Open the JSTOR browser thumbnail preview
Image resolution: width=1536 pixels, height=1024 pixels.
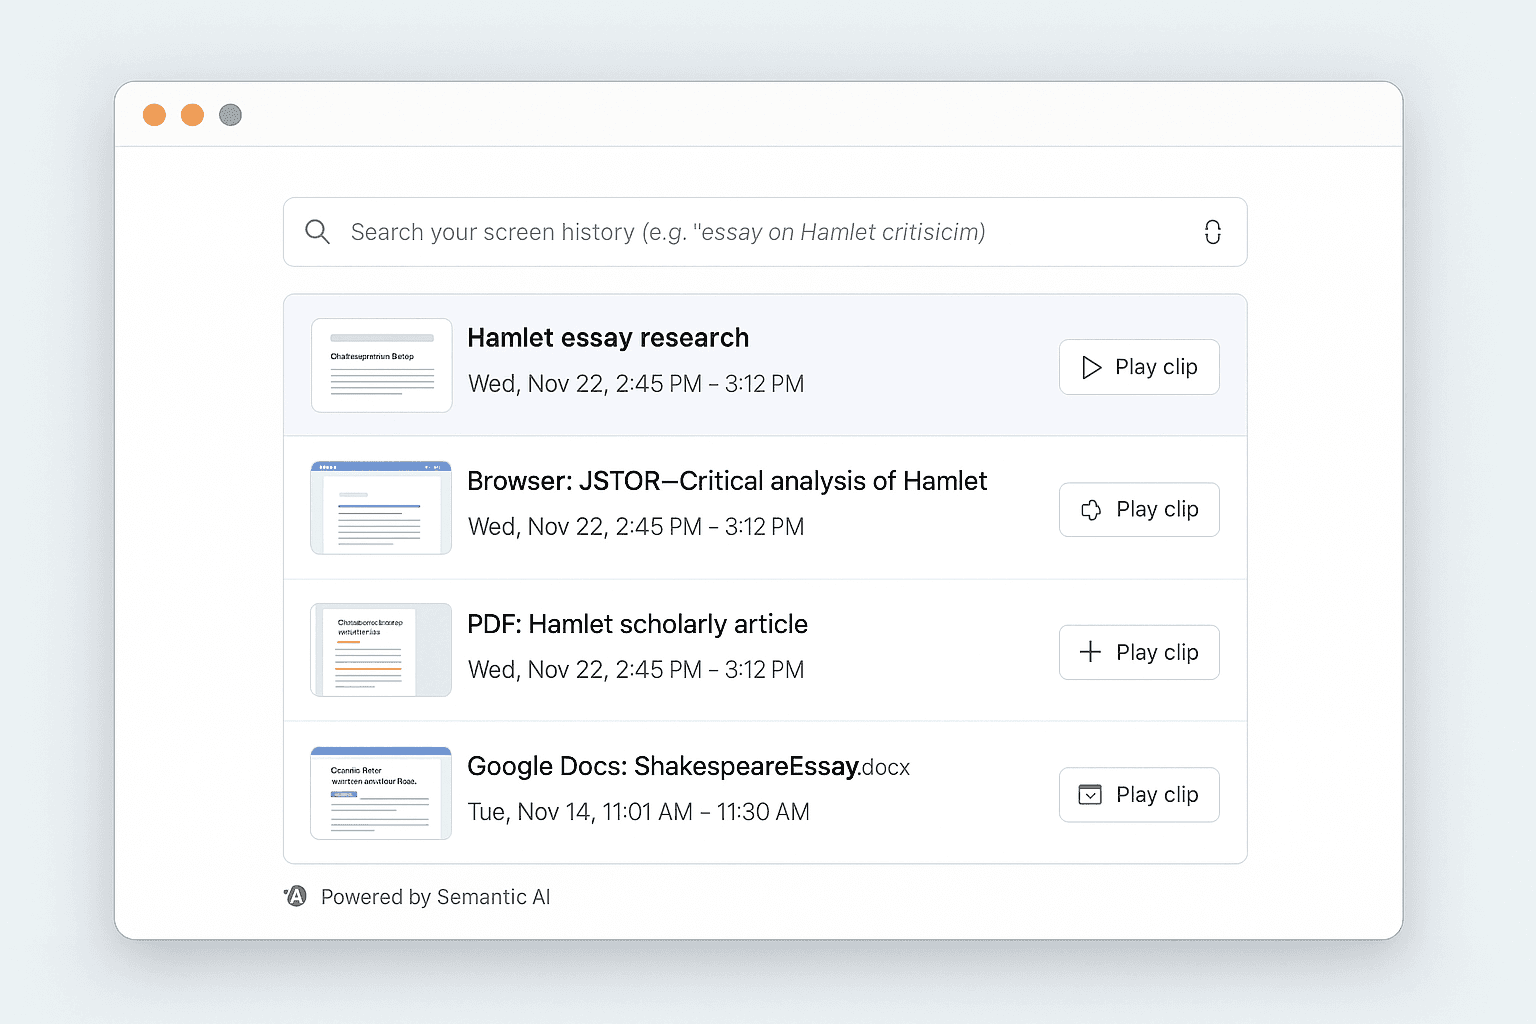tap(381, 508)
